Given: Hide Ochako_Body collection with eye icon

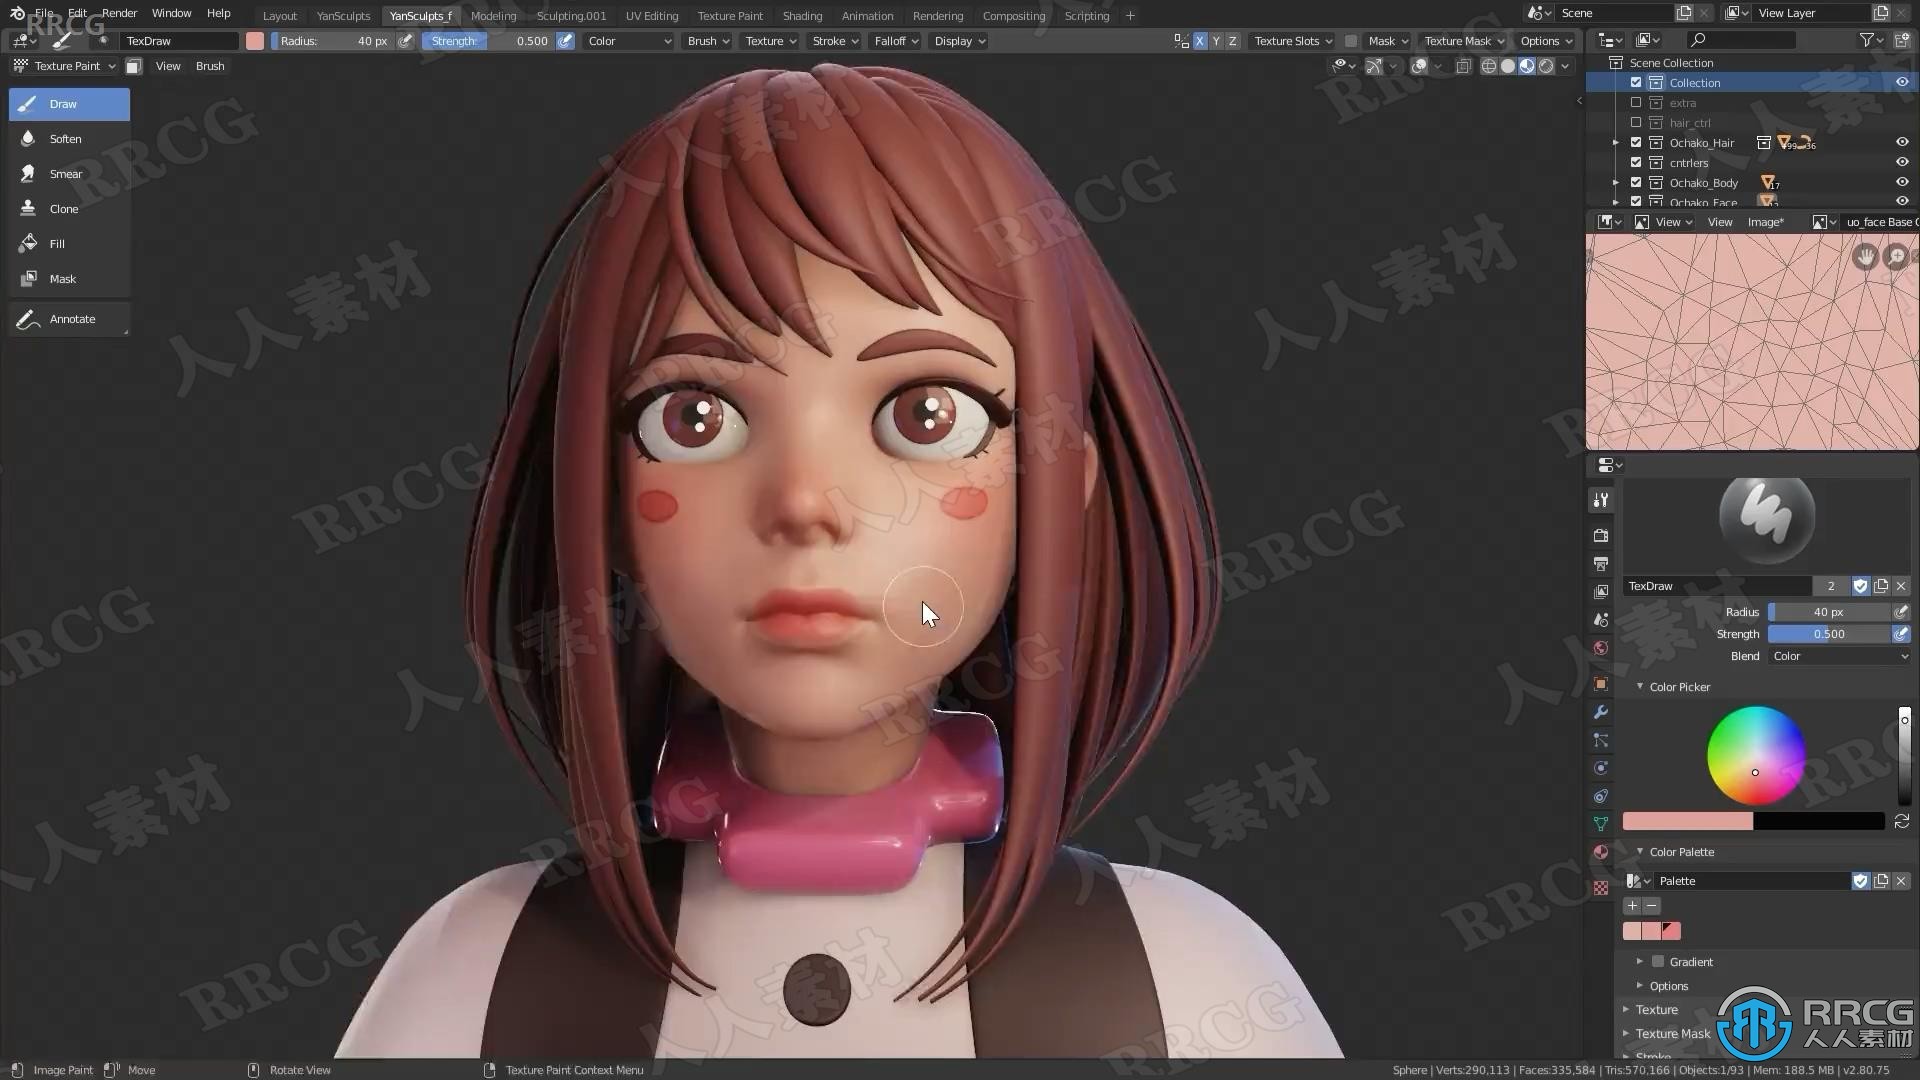Looking at the screenshot, I should click(1902, 183).
